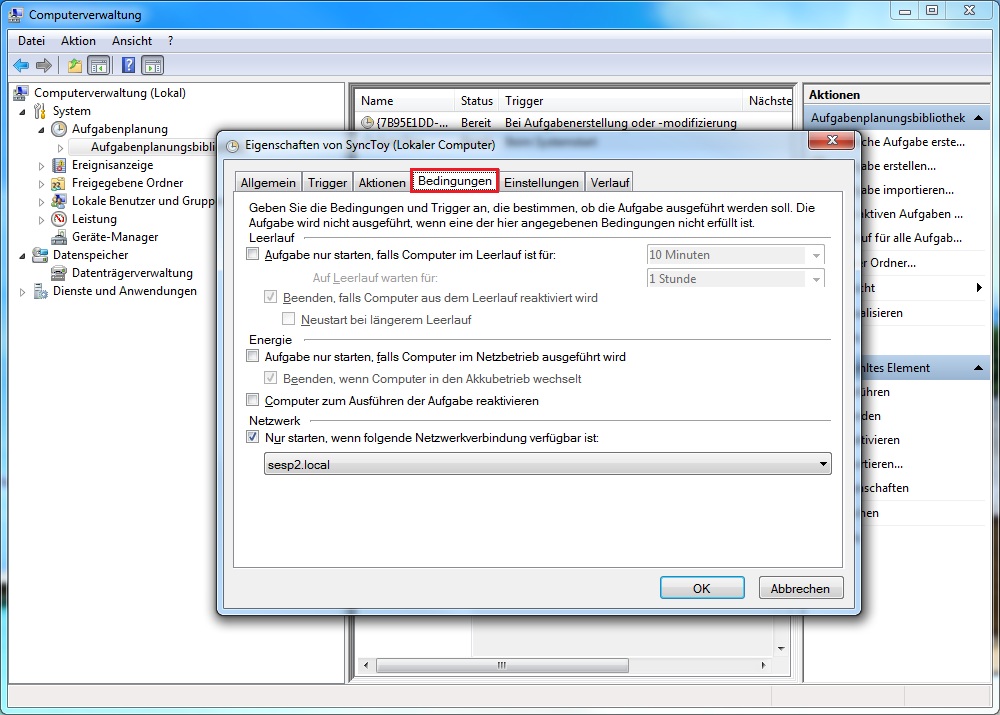The width and height of the screenshot is (1000, 715).
Task: Open the 1 Stunde wait-for-idle dropdown
Action: [735, 278]
